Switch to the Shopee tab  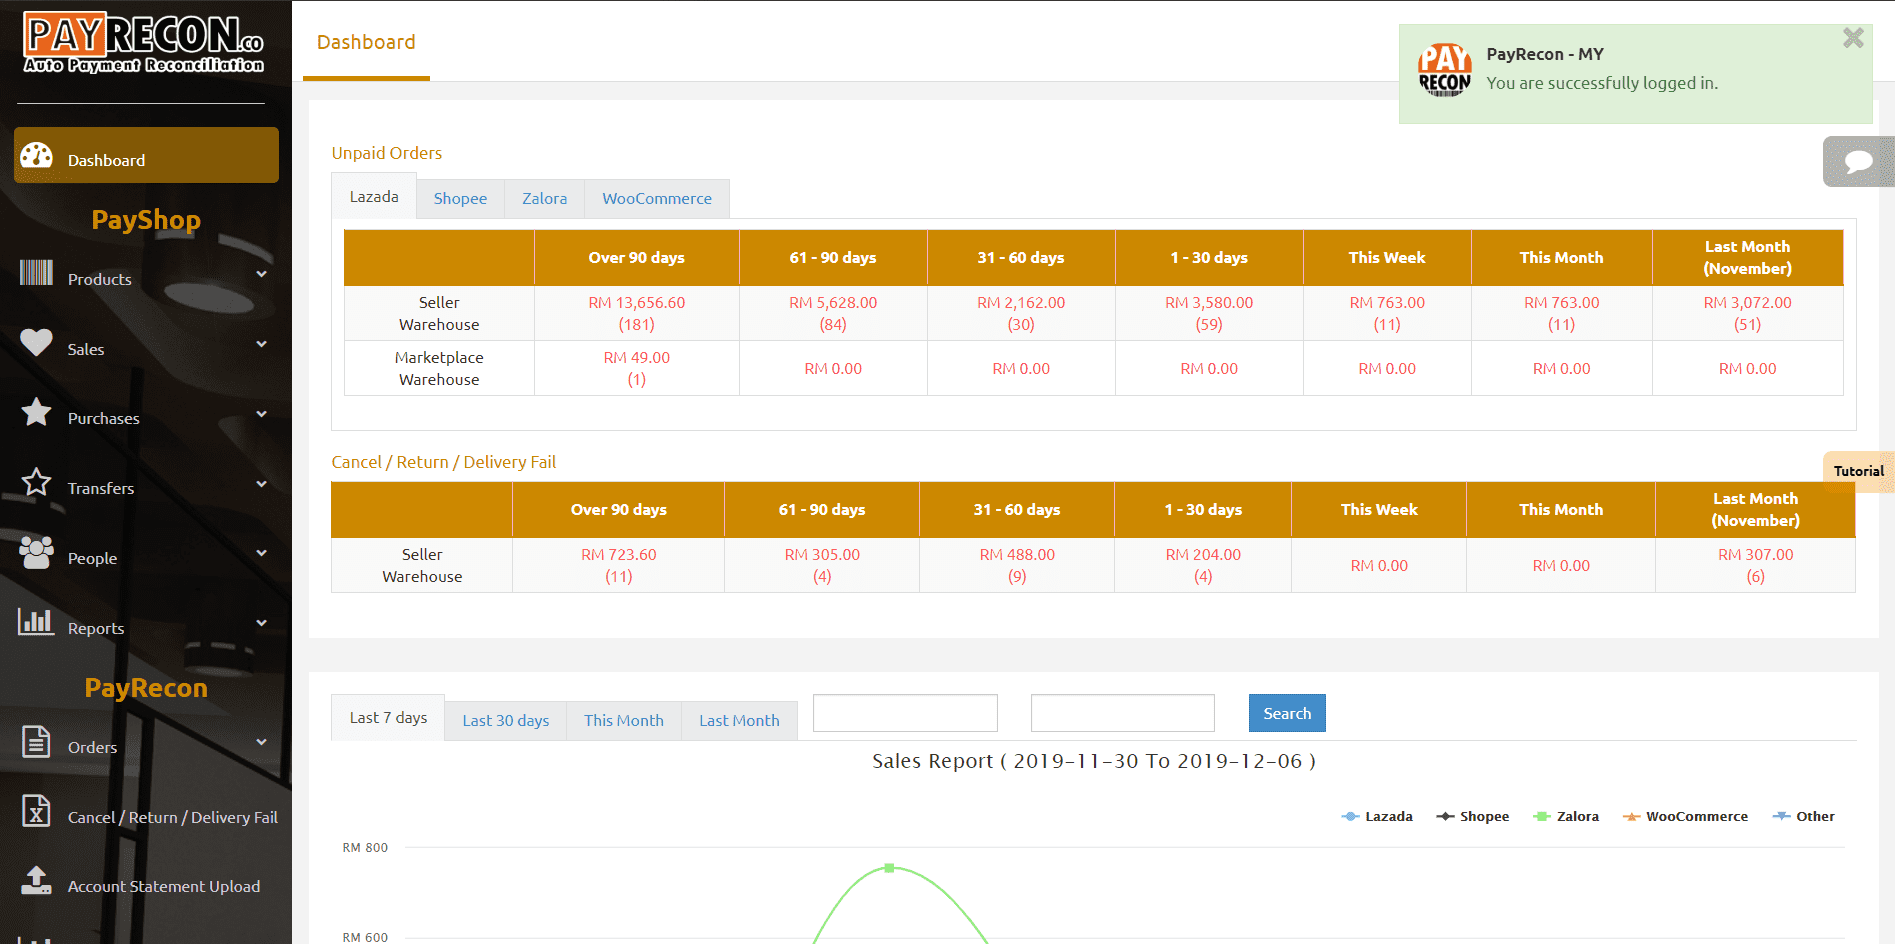460,199
